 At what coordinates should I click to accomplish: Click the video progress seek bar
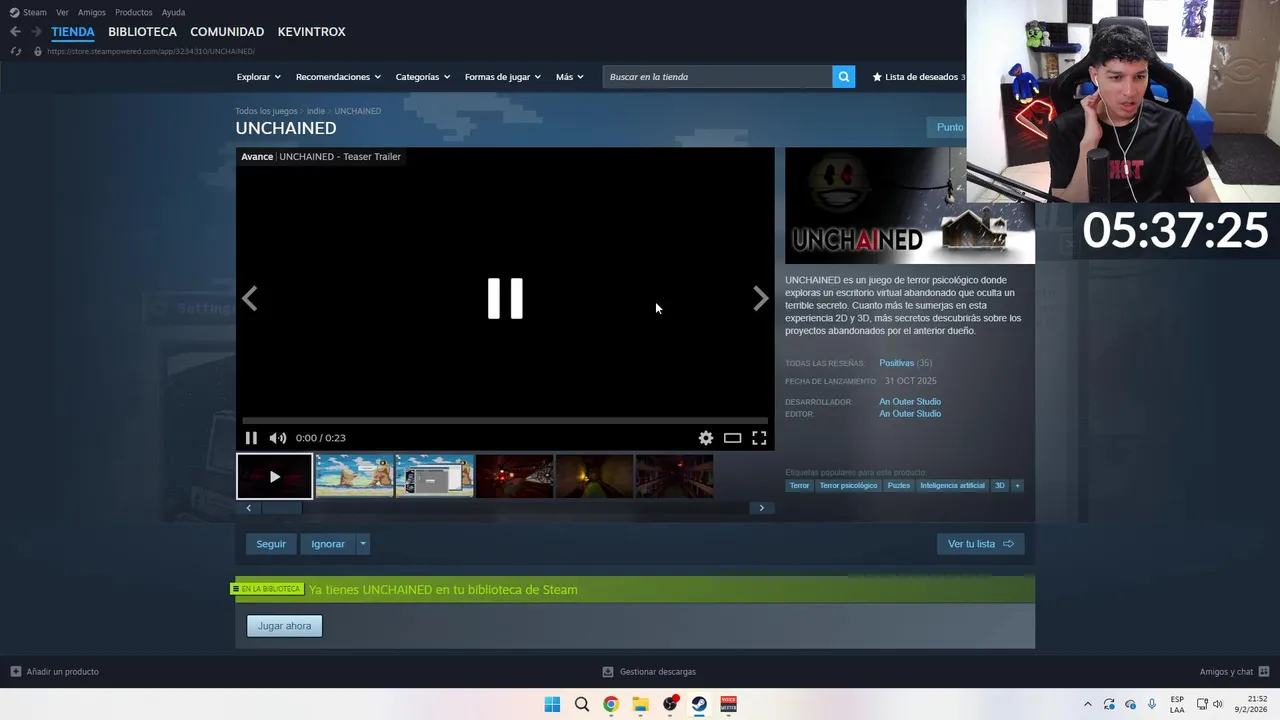(x=505, y=421)
